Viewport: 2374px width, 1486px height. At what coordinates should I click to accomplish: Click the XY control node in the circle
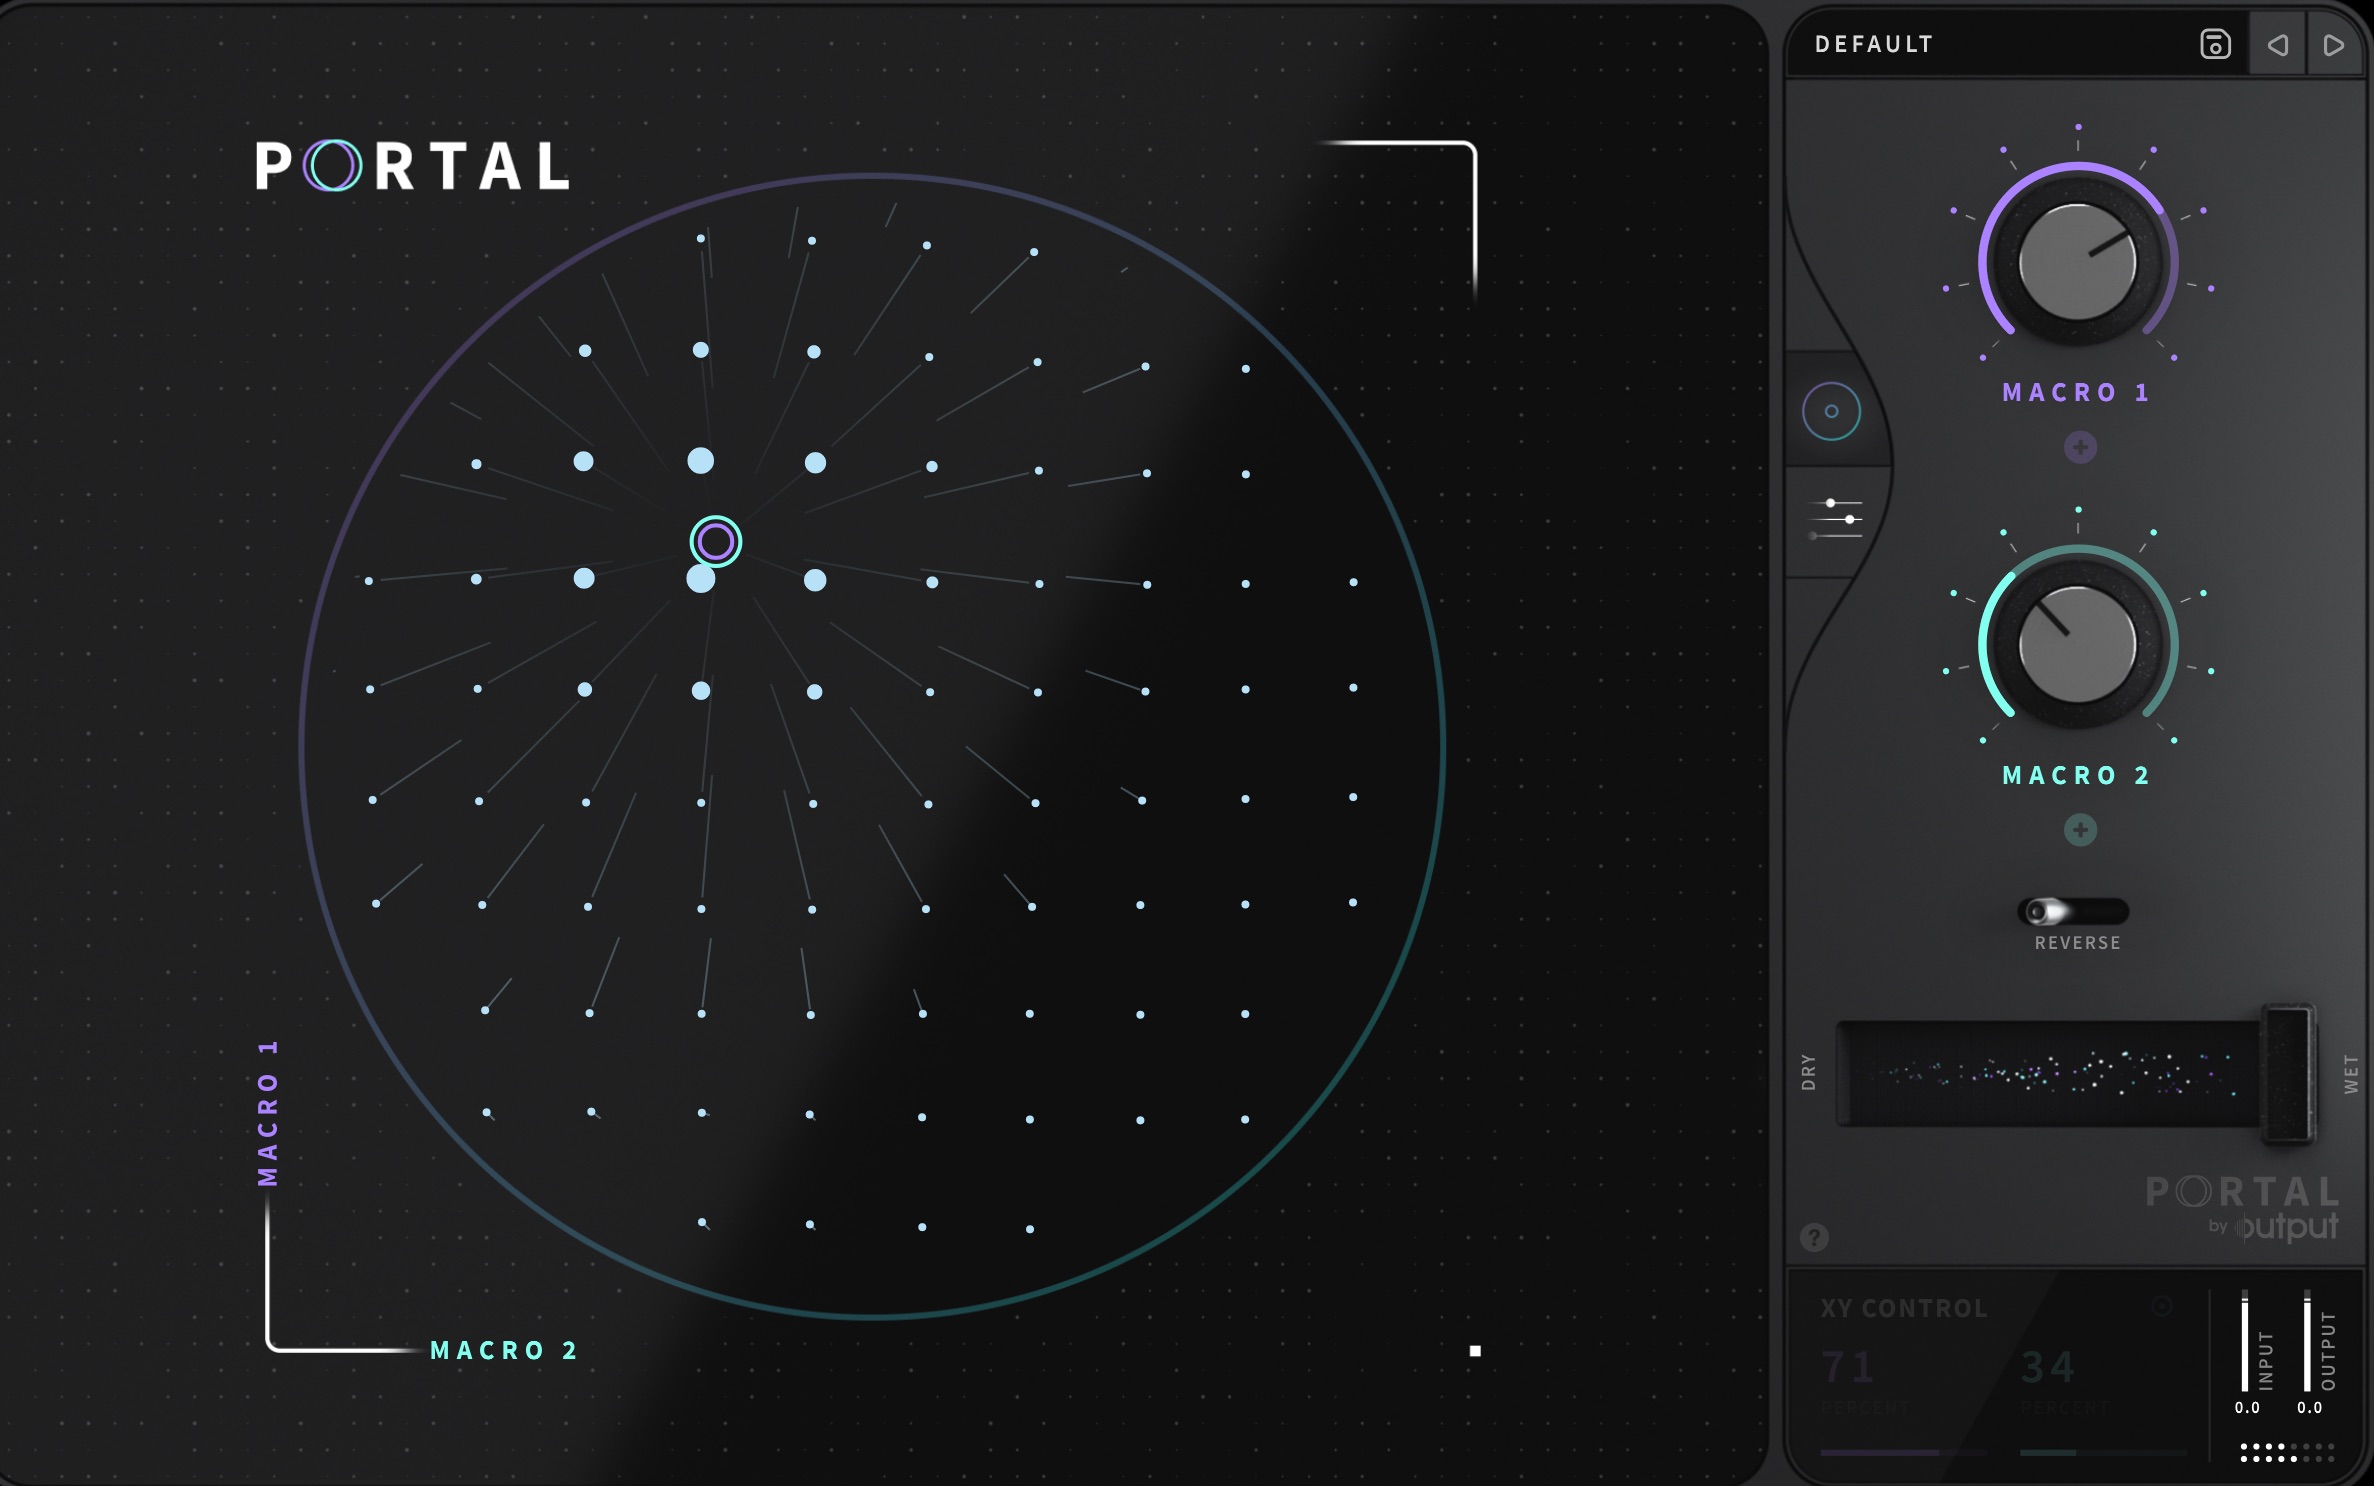coord(714,540)
